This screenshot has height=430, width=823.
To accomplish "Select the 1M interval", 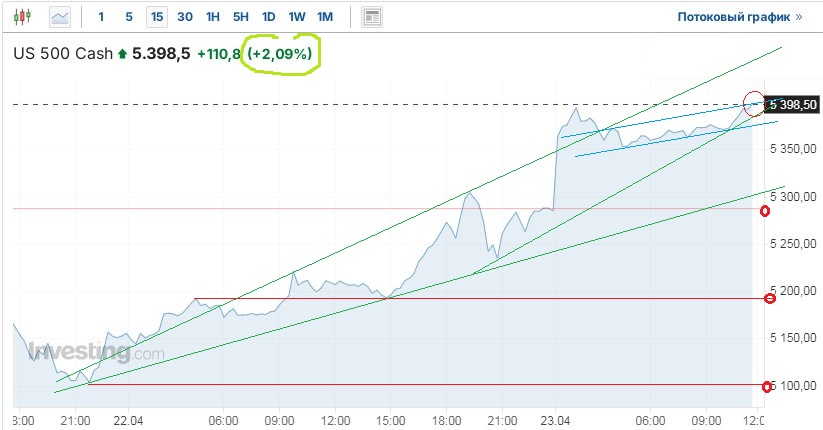I will point(325,17).
